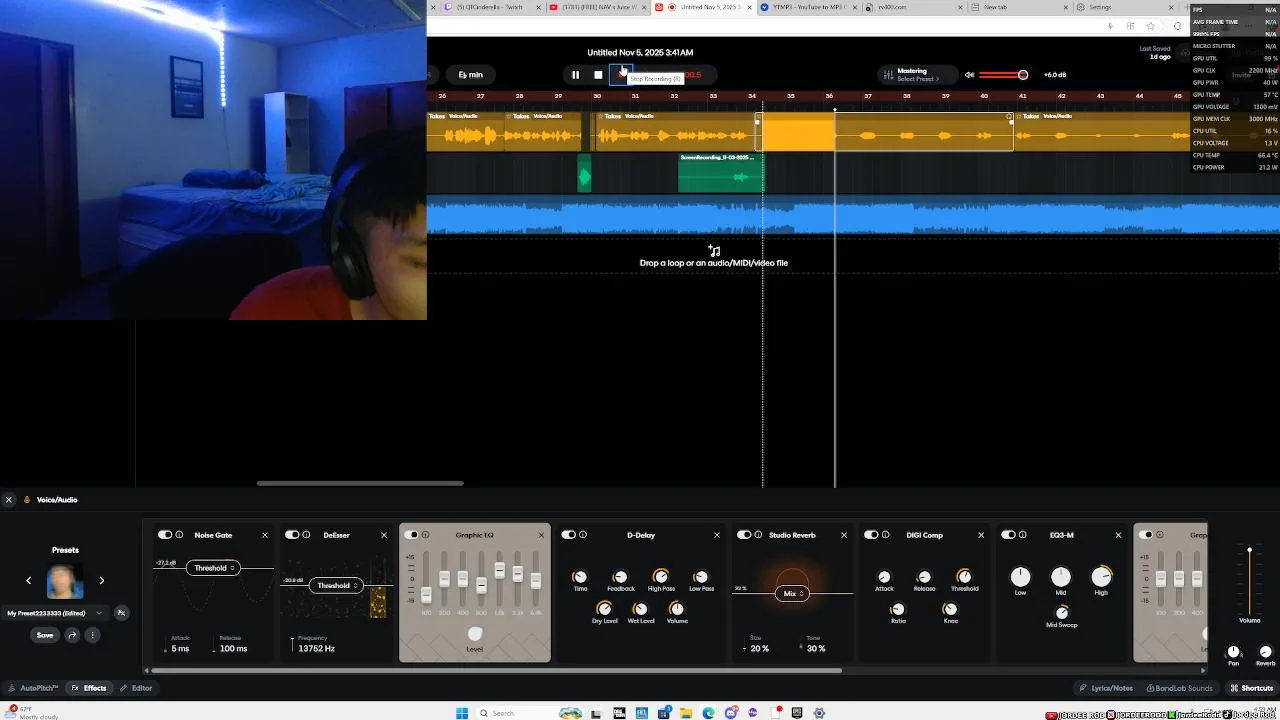Remove the DIGI Comp effect
The height and width of the screenshot is (720, 1280).
[980, 535]
